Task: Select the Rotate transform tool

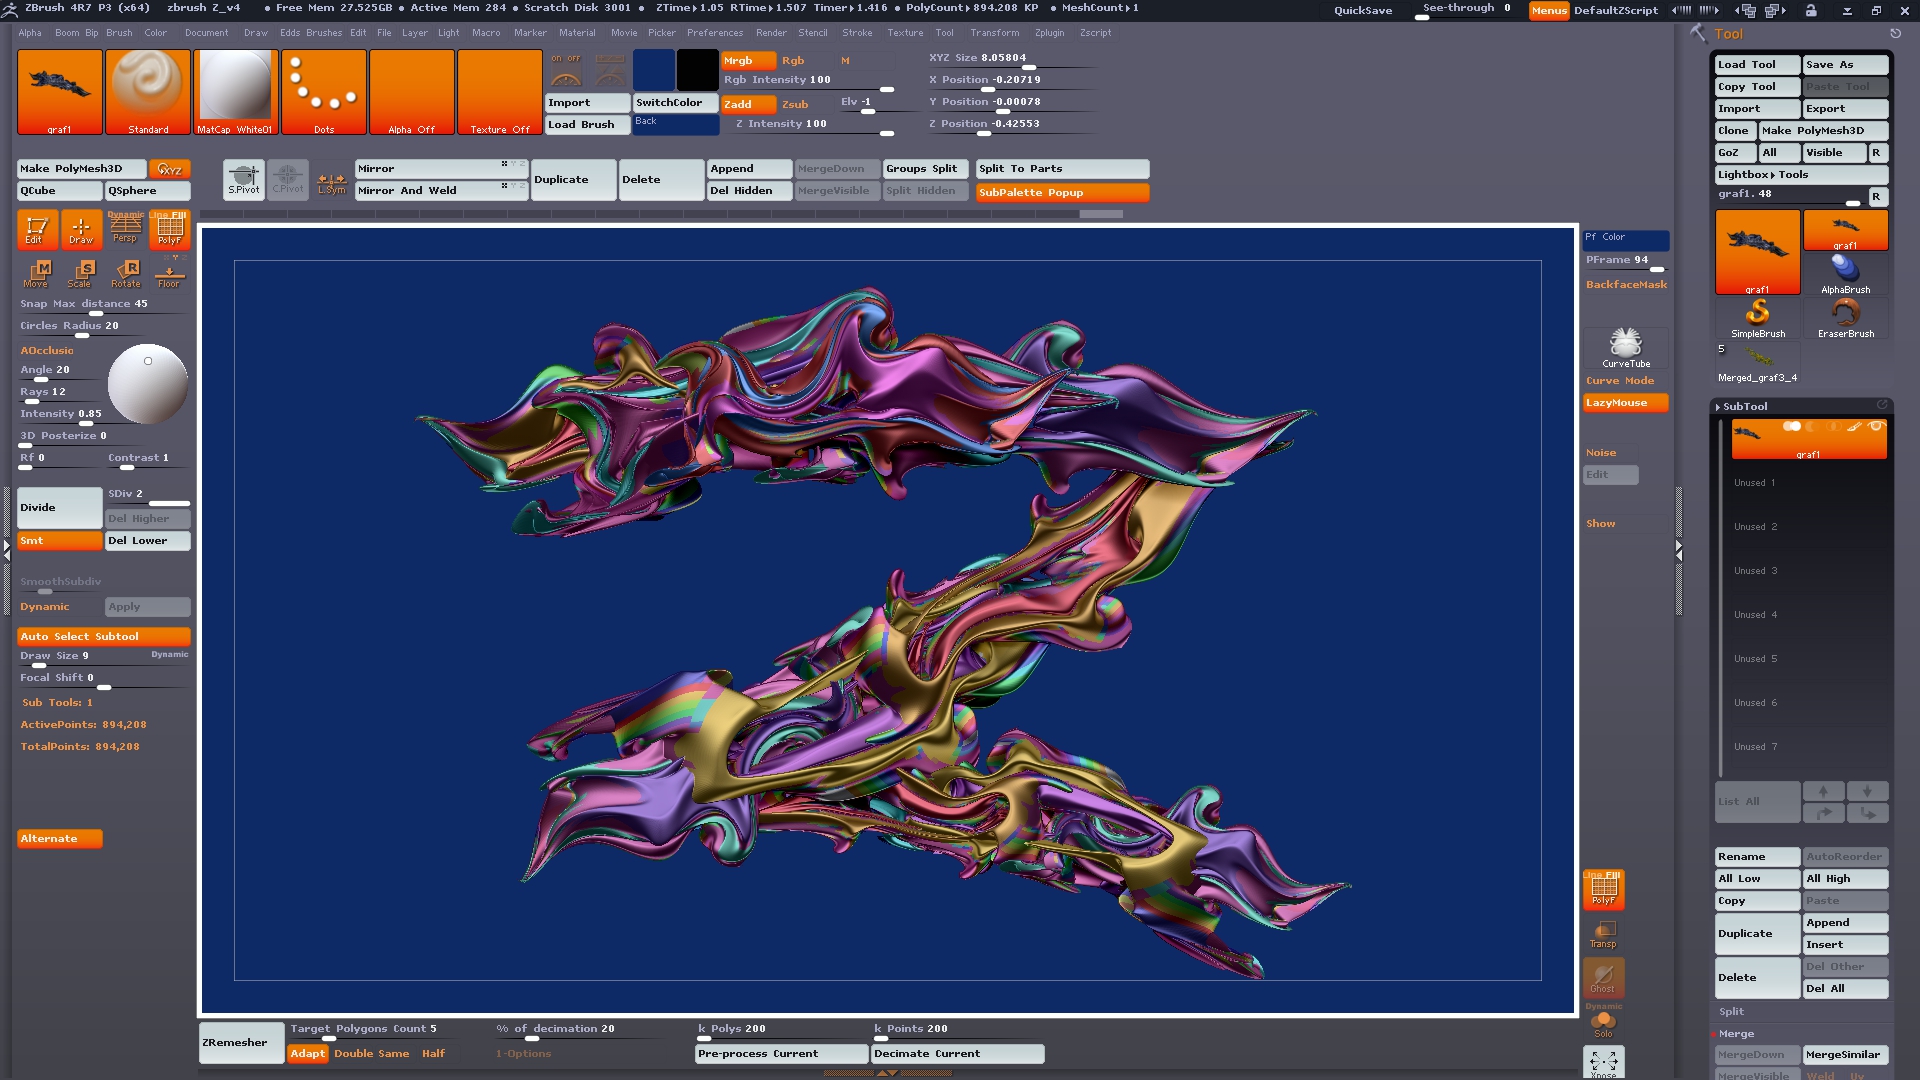Action: tap(126, 273)
